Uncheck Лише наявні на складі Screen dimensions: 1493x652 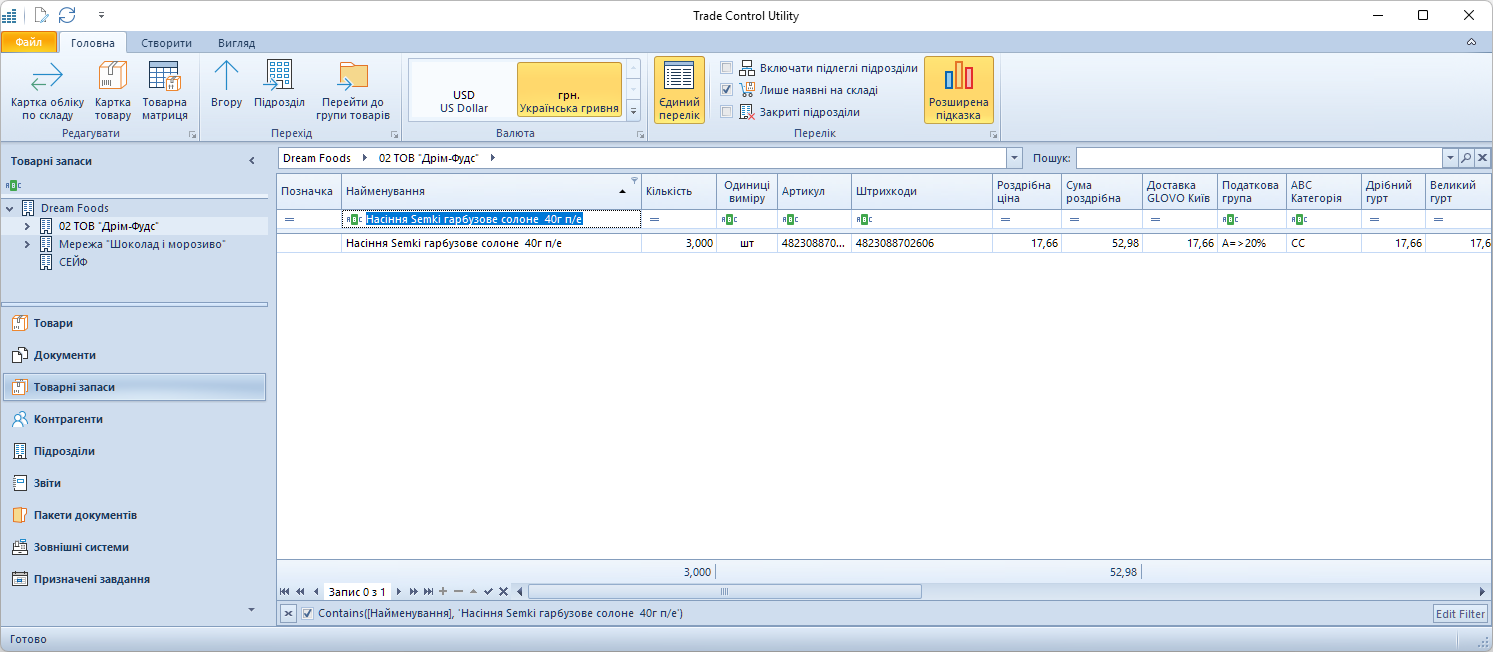727,90
